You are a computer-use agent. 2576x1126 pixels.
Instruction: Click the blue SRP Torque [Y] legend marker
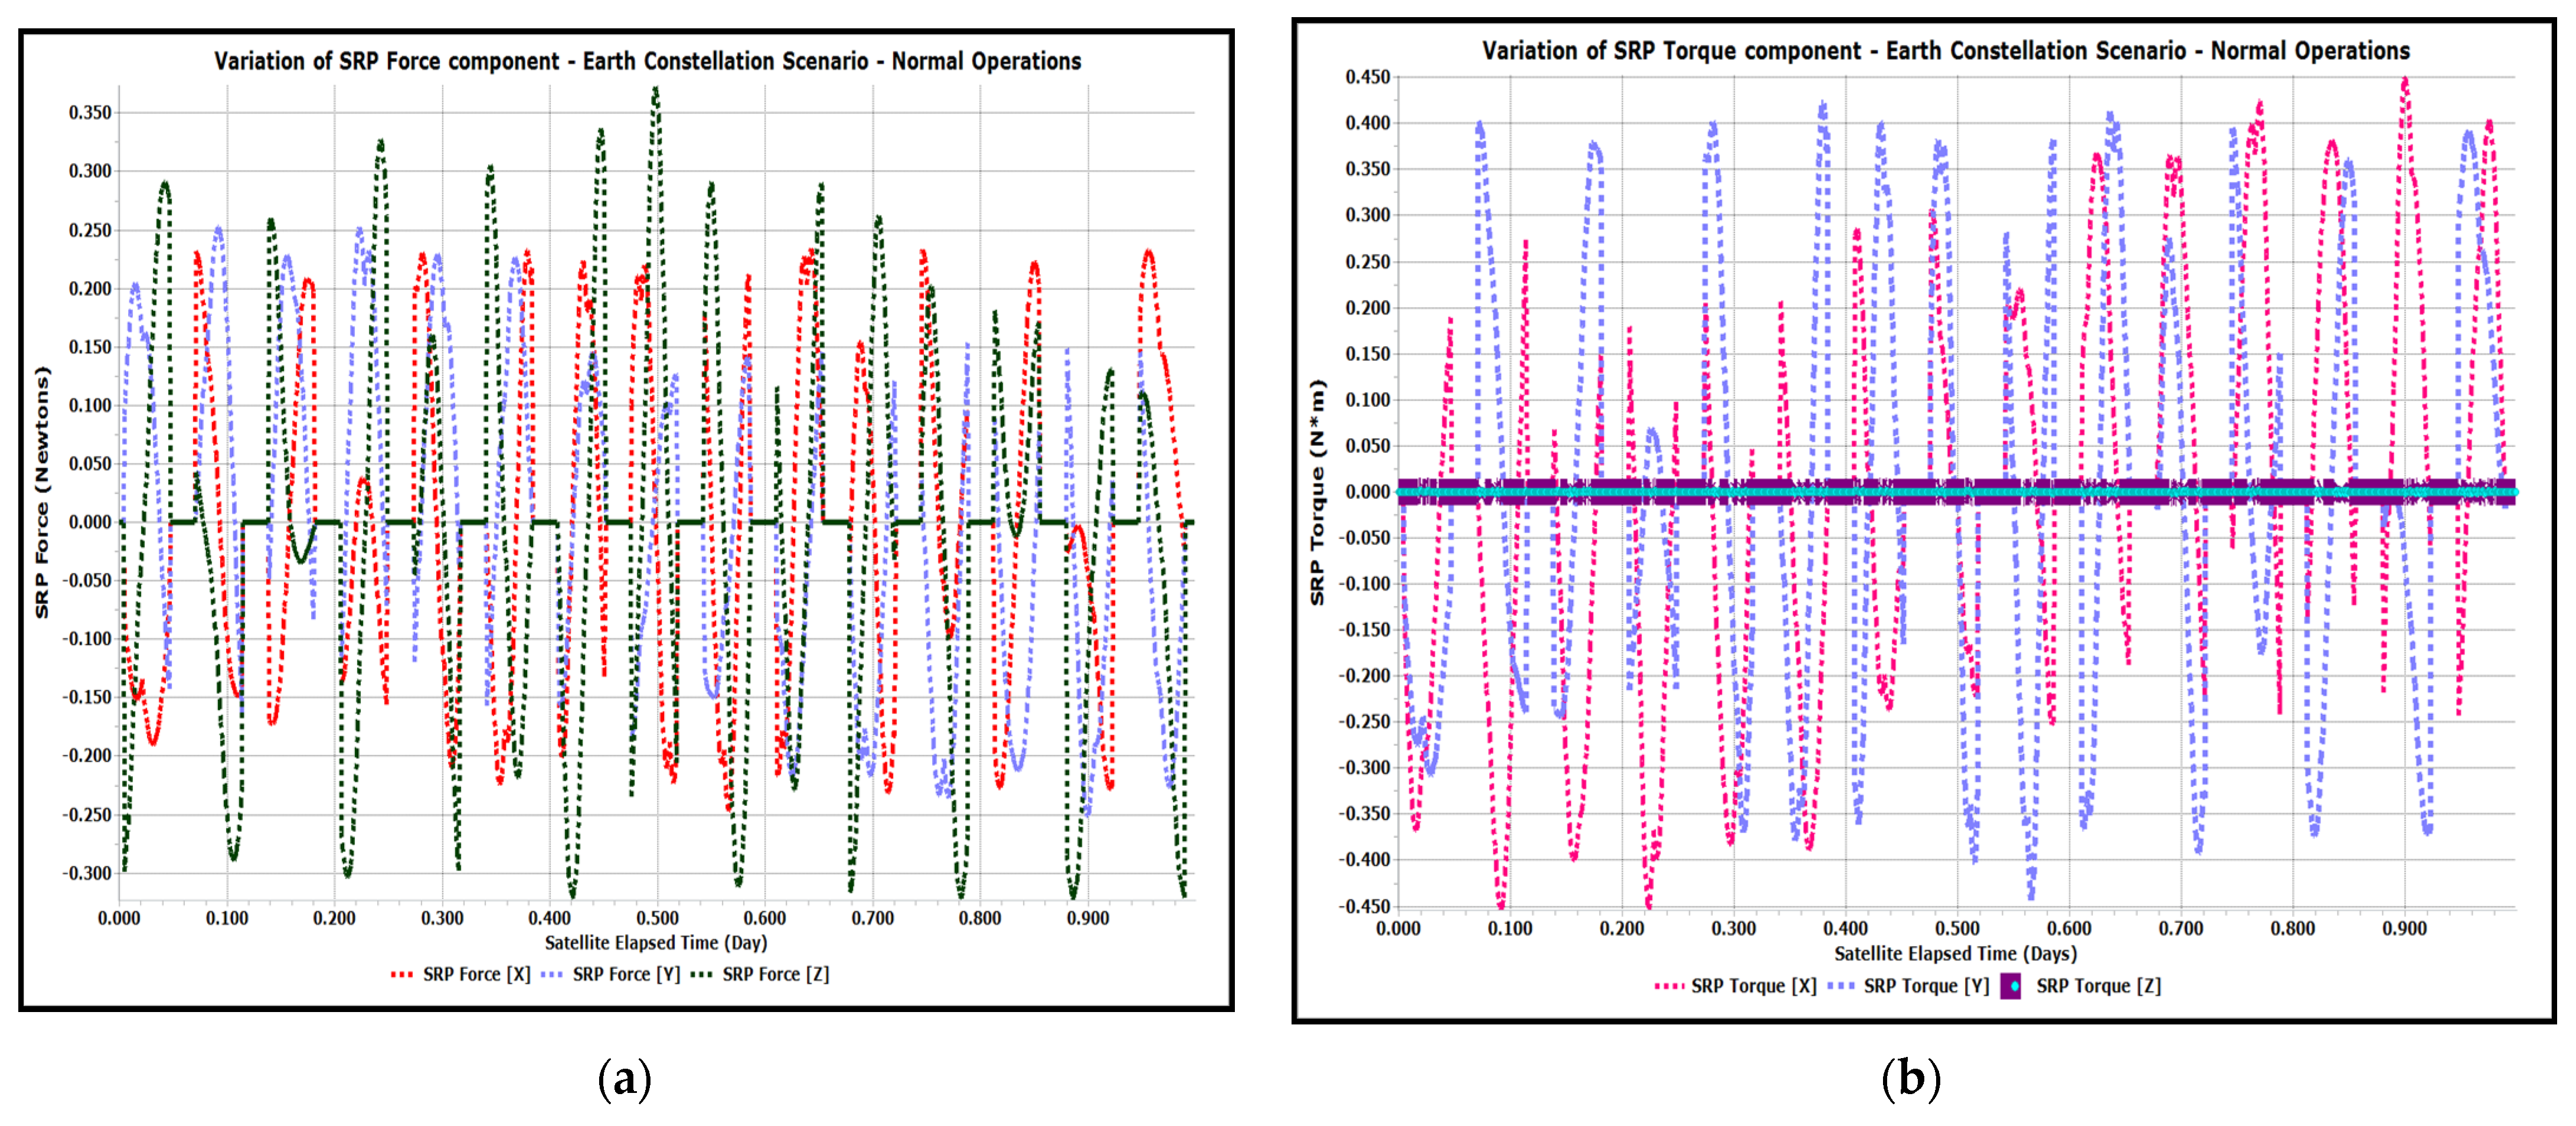1841,986
